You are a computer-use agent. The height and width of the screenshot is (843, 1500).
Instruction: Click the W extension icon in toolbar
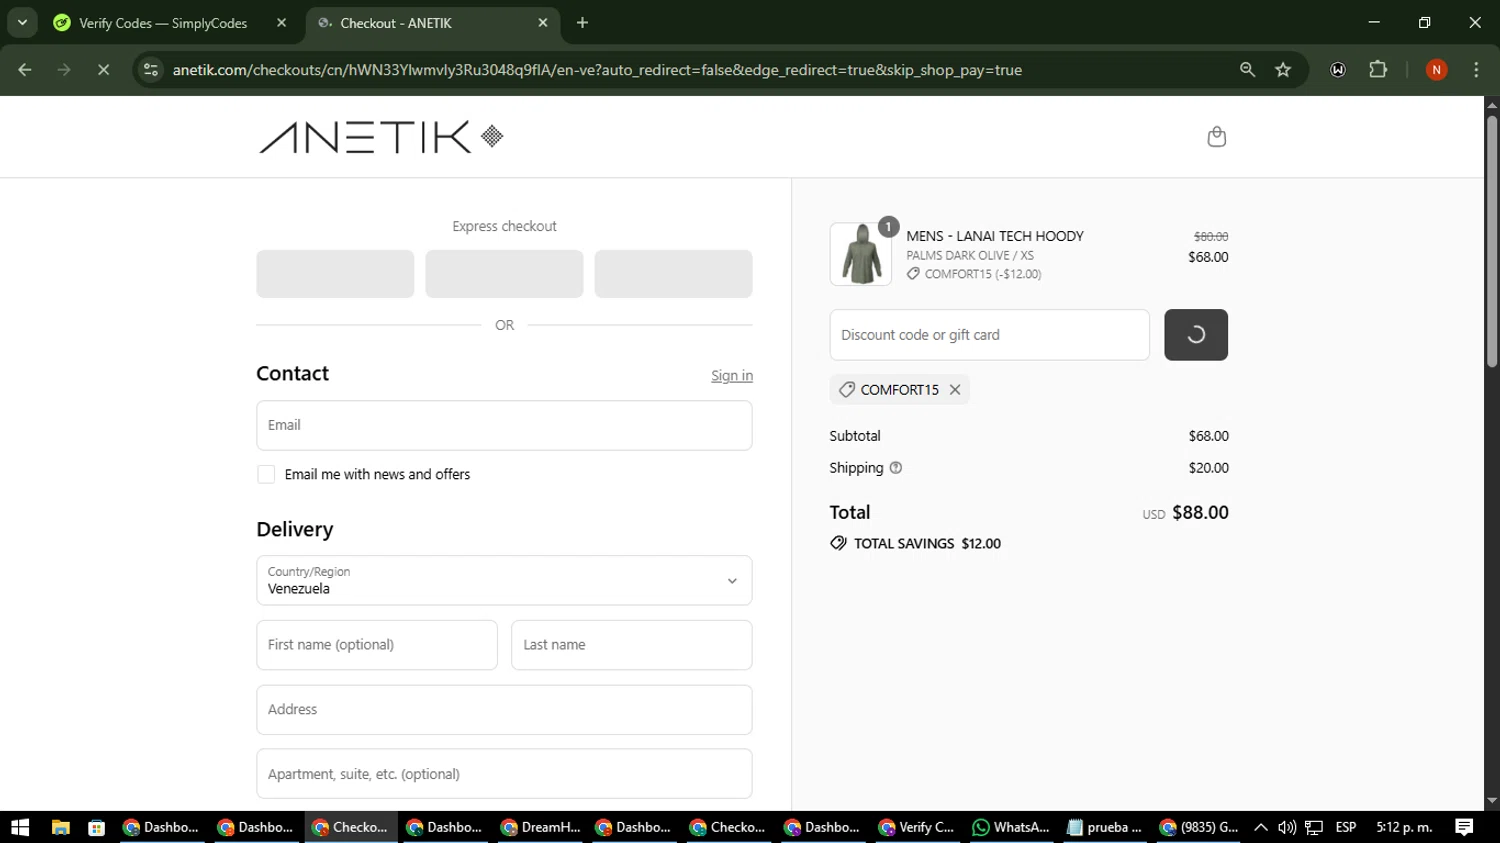click(x=1338, y=70)
